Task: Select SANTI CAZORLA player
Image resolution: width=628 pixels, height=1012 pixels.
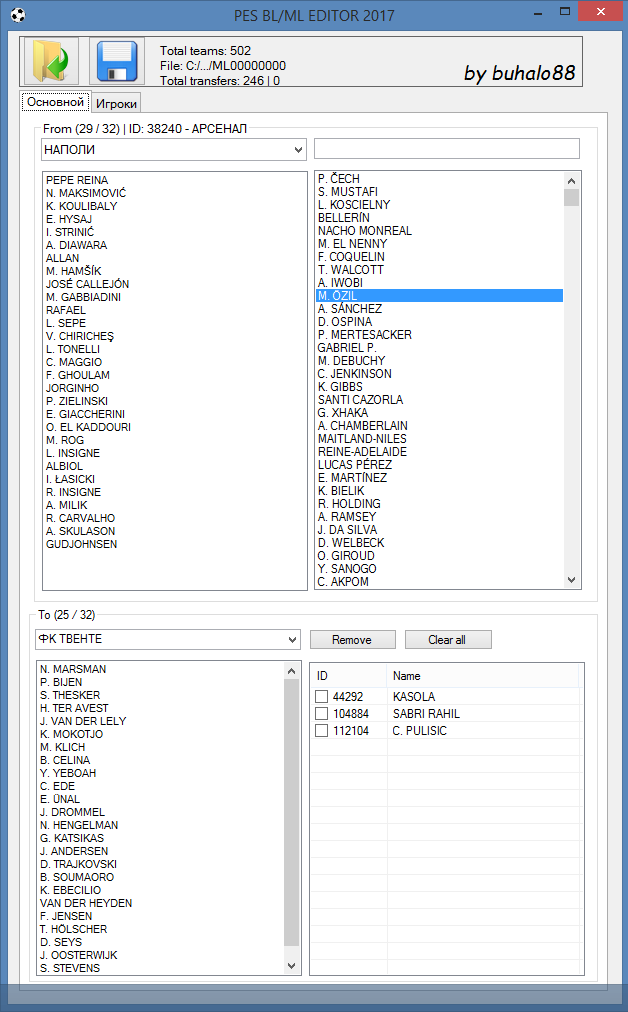Action: pyautogui.click(x=360, y=400)
